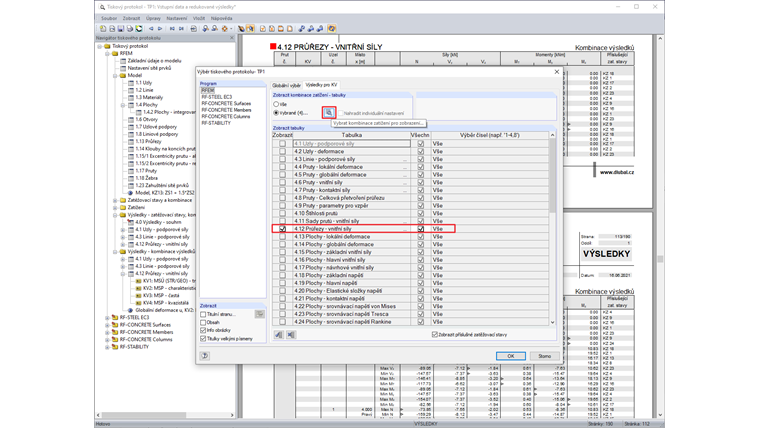
Task: Open the Úpravy menu
Action: (153, 18)
